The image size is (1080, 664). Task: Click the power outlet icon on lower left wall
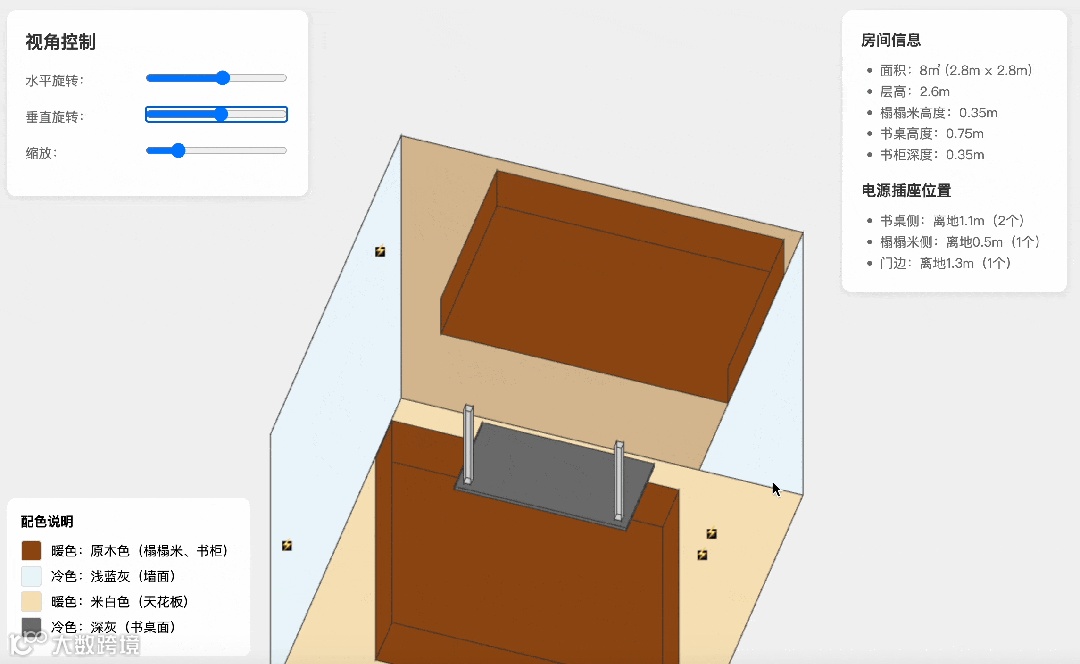[287, 546]
